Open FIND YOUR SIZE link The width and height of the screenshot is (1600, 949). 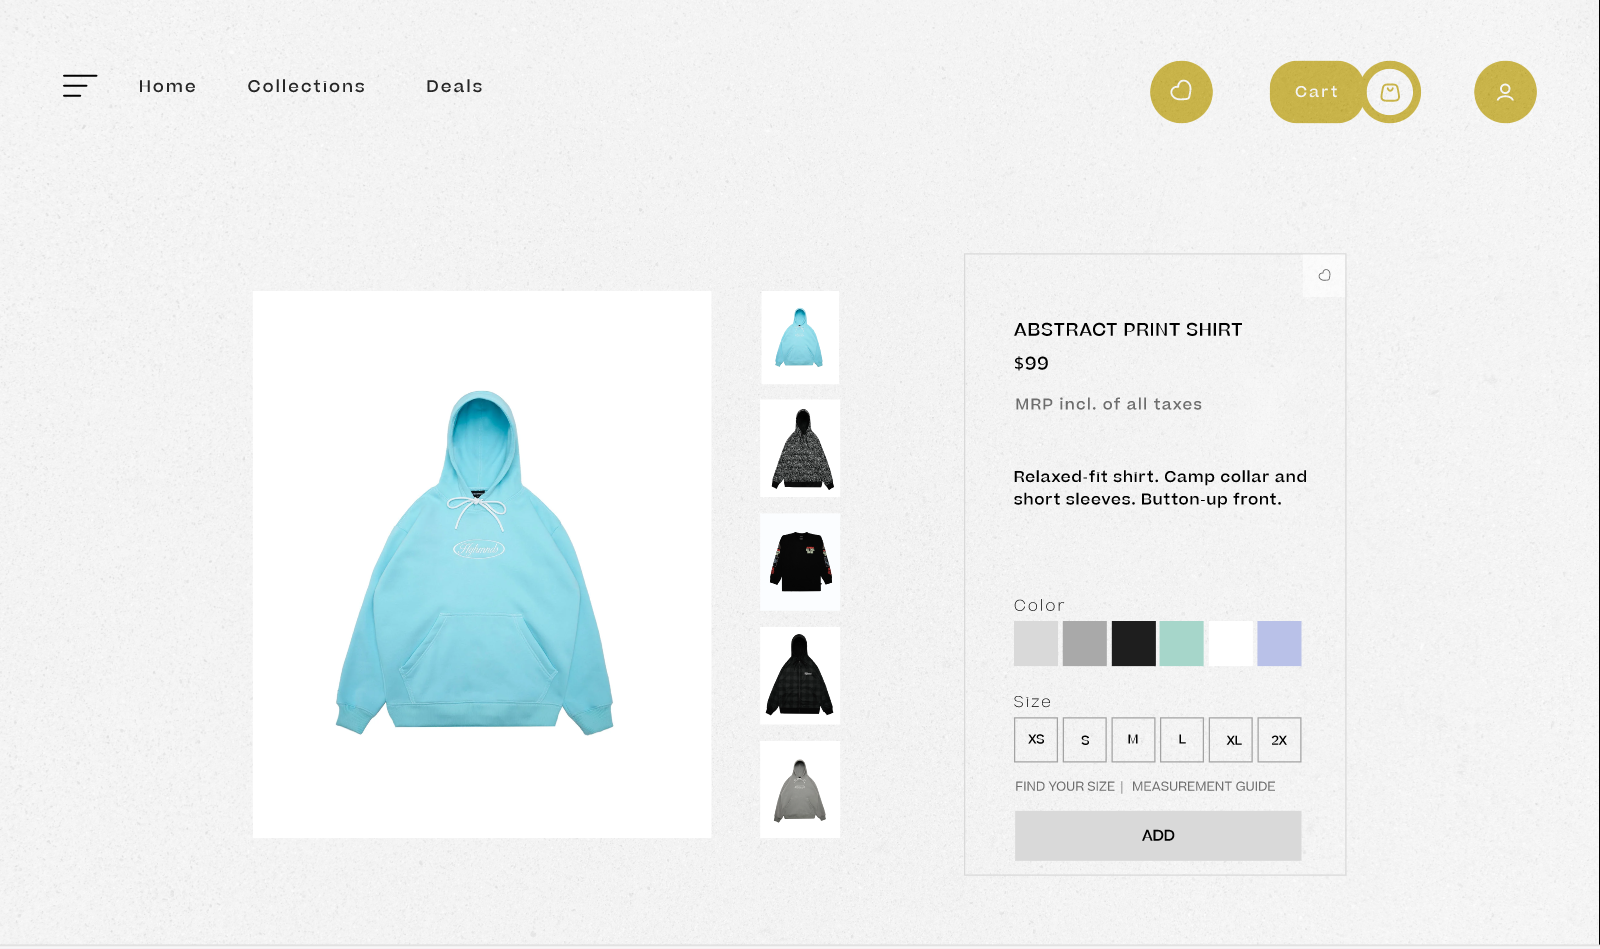[x=1065, y=786]
